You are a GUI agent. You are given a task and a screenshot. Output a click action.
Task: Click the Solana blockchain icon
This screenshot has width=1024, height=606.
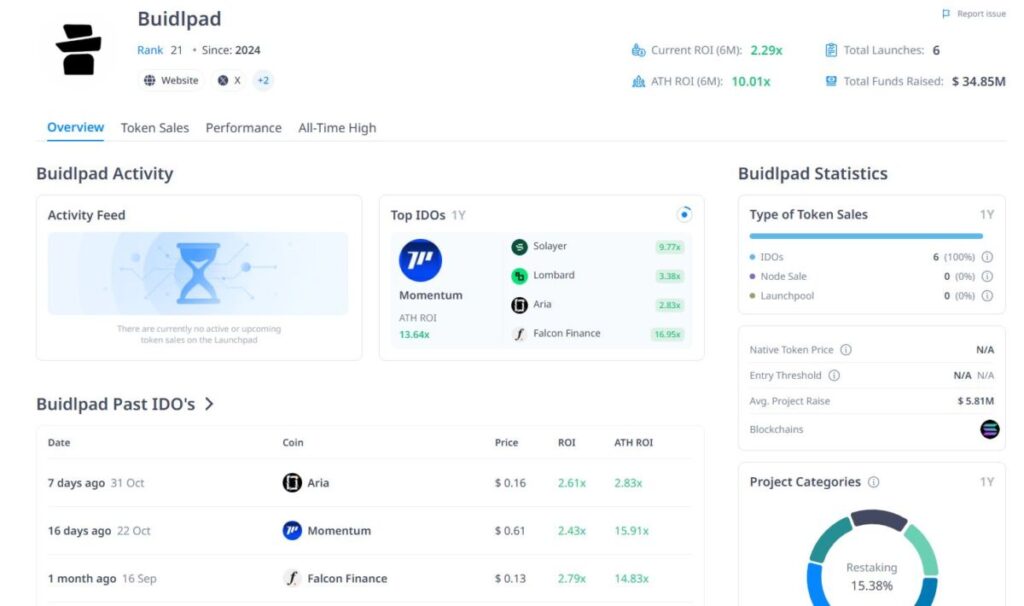[x=989, y=430]
